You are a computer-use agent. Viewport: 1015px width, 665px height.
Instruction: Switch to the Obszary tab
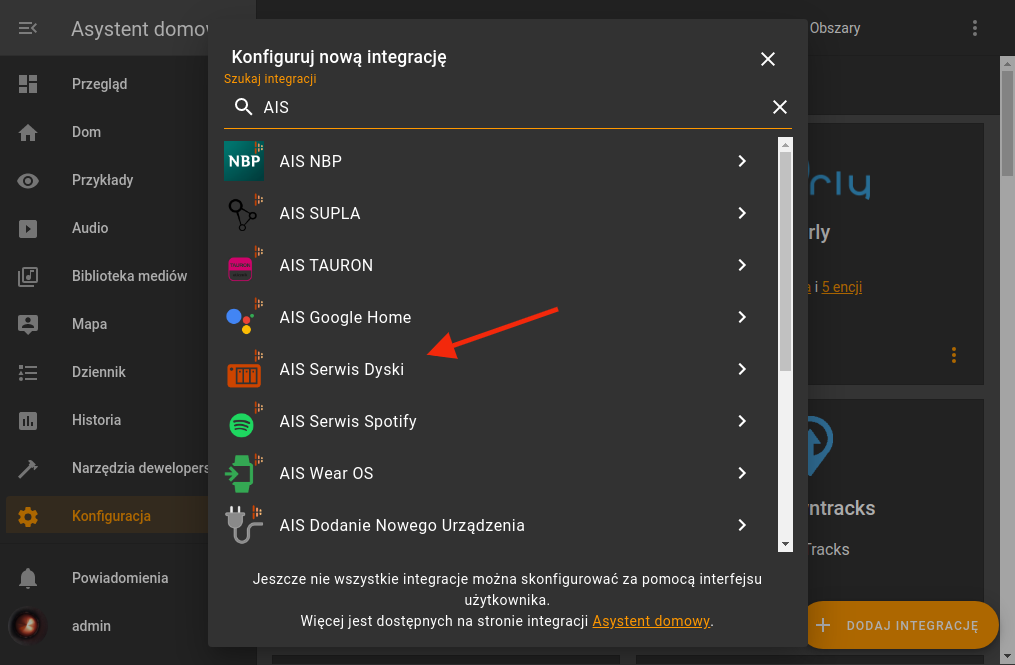[834, 28]
